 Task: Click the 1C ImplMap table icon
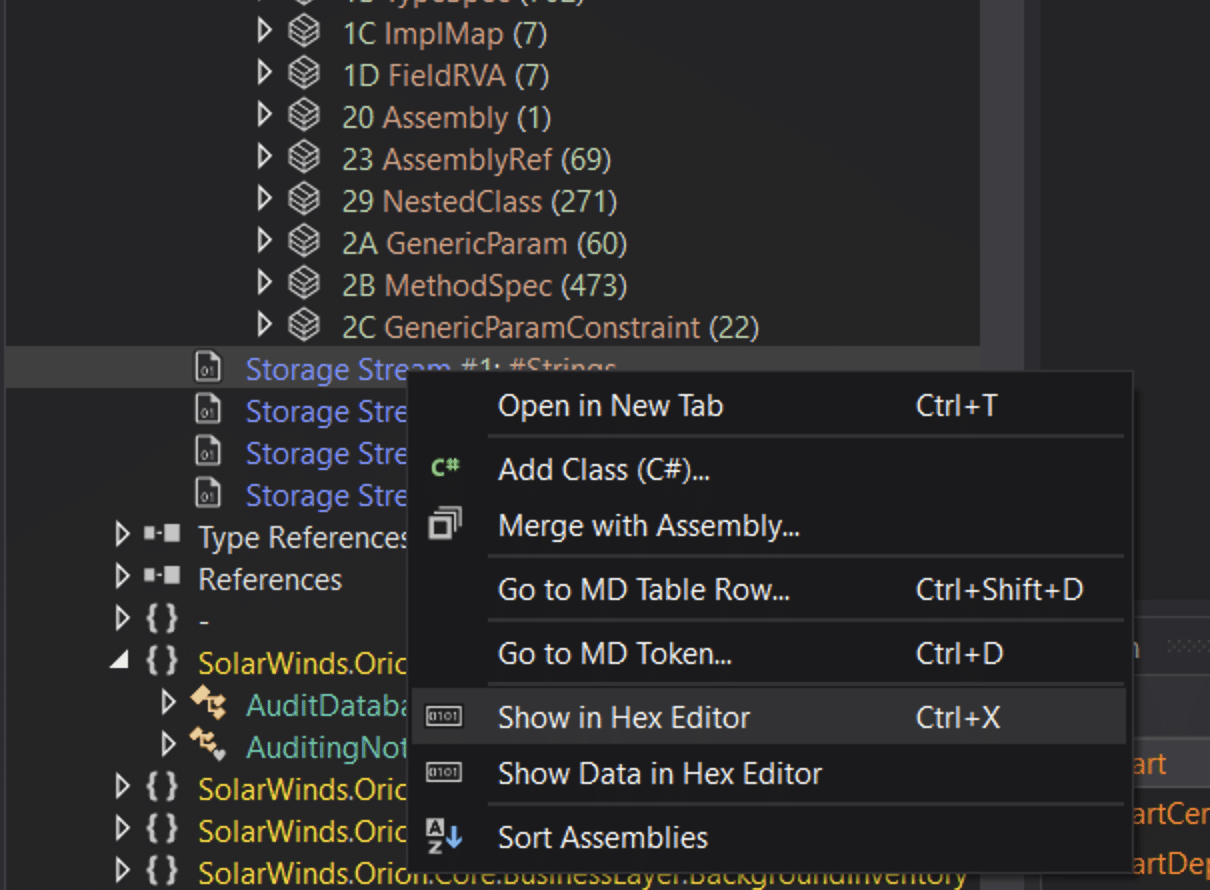tap(304, 33)
